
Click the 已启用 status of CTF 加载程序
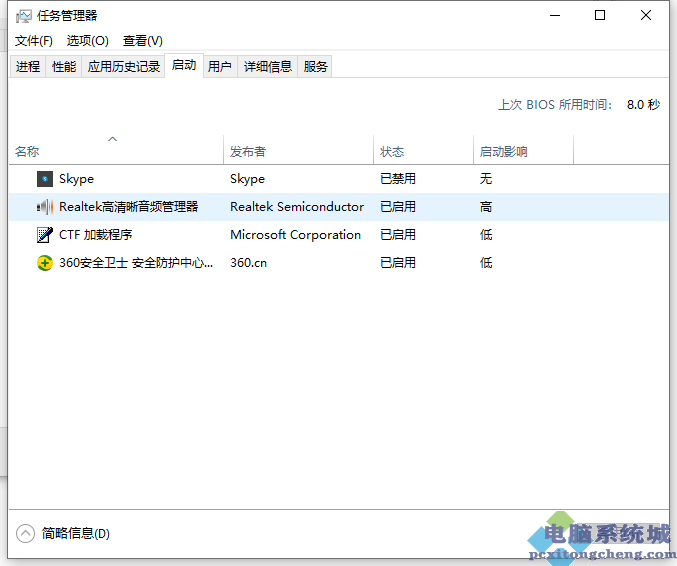click(398, 235)
